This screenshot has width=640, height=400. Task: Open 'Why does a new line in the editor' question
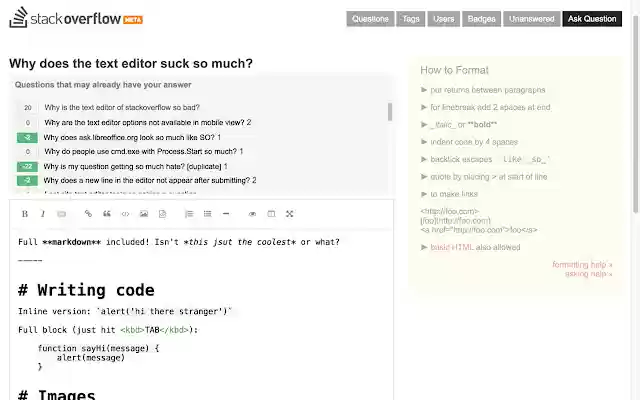tap(147, 180)
